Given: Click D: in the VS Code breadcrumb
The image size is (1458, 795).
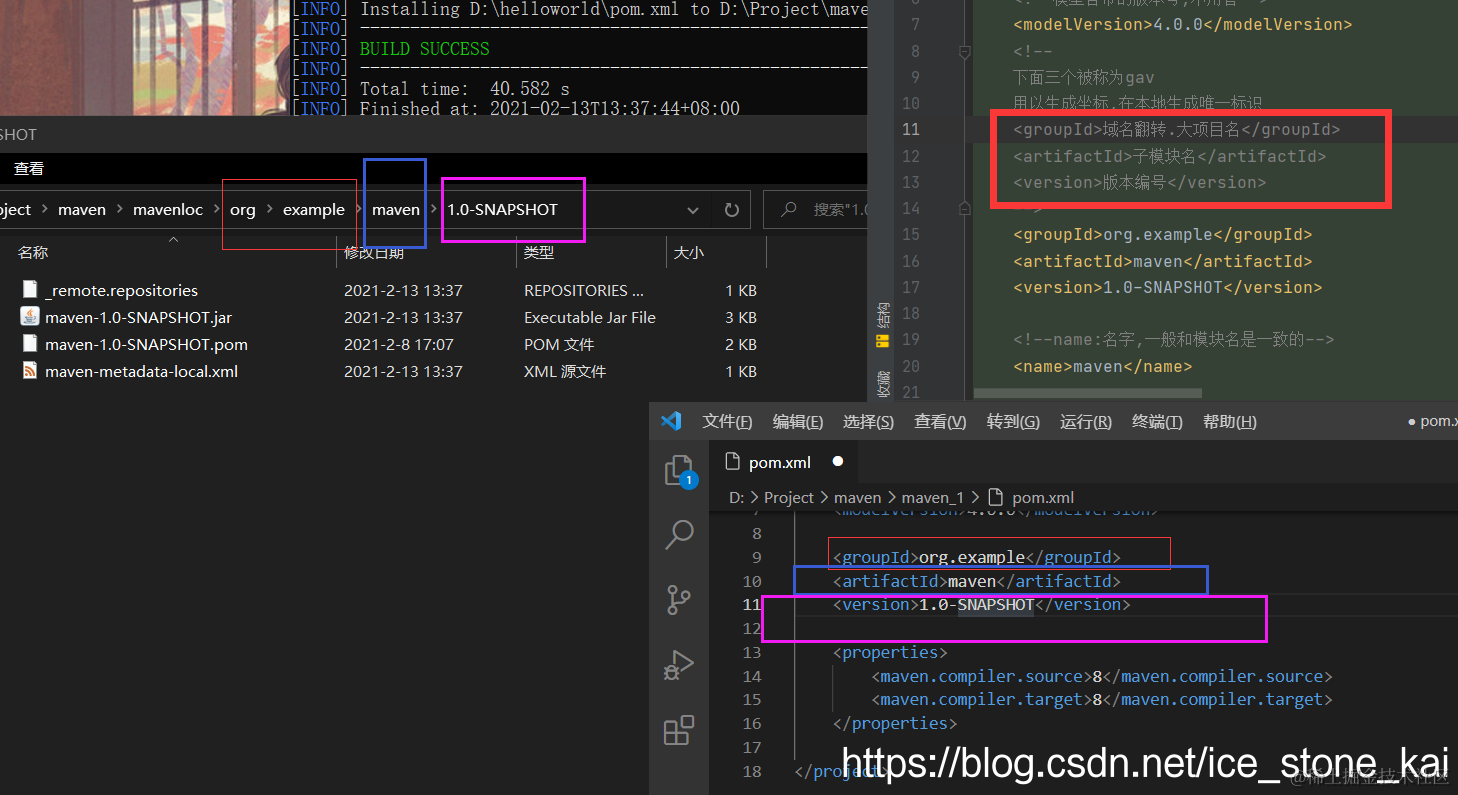Looking at the screenshot, I should coord(737,497).
